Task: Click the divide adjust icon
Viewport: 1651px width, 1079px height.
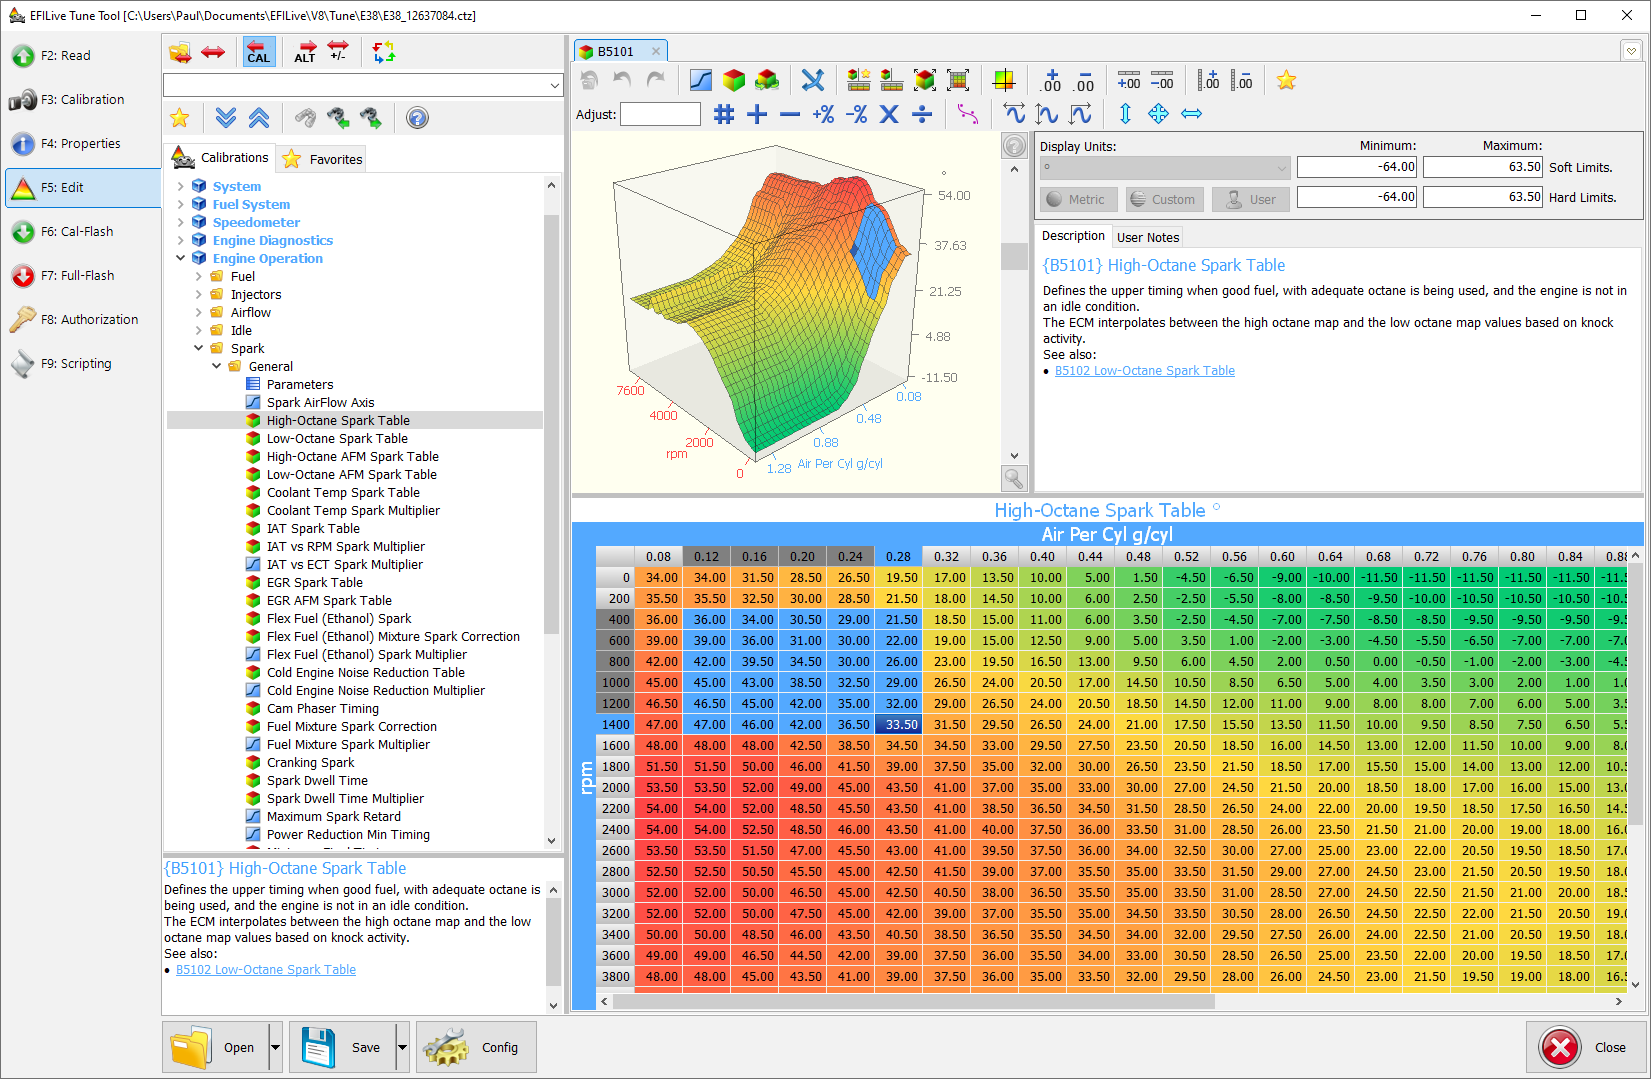Action: point(922,114)
